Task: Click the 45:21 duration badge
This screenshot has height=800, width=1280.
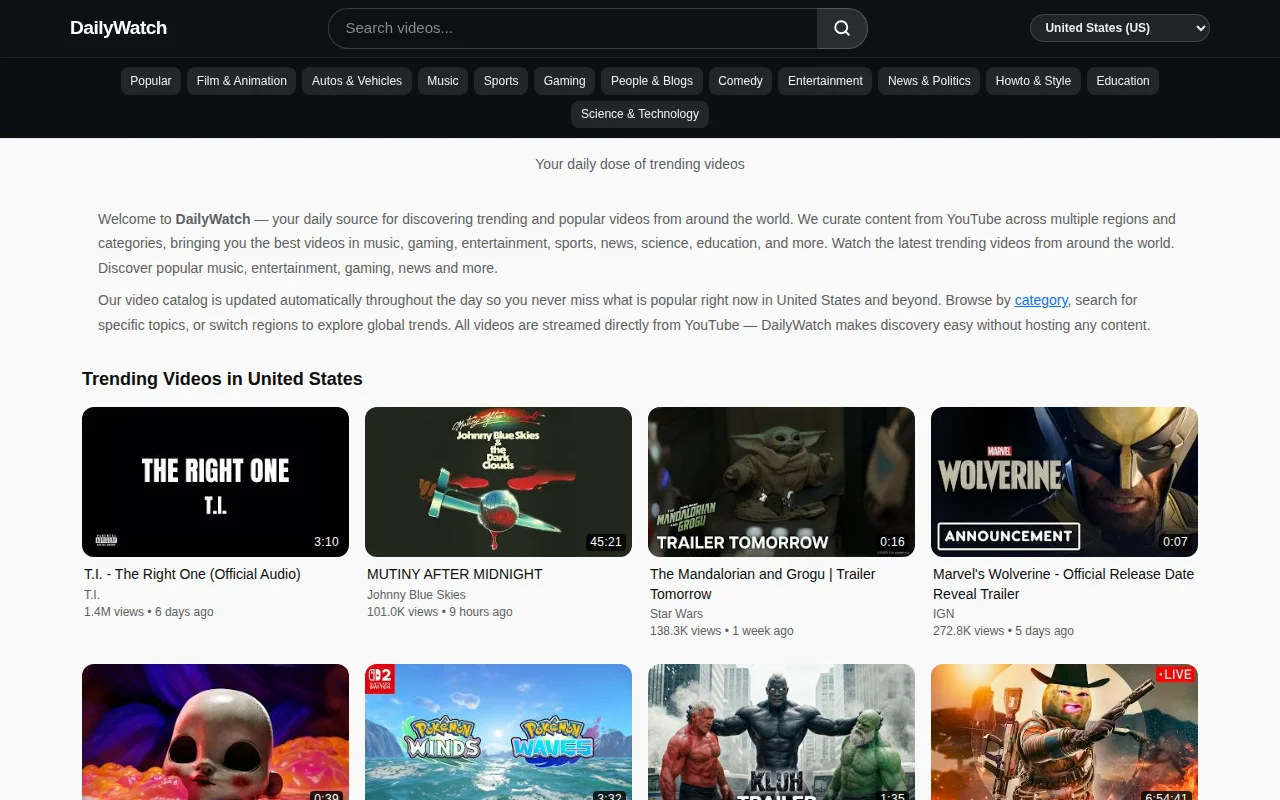Action: coord(606,542)
